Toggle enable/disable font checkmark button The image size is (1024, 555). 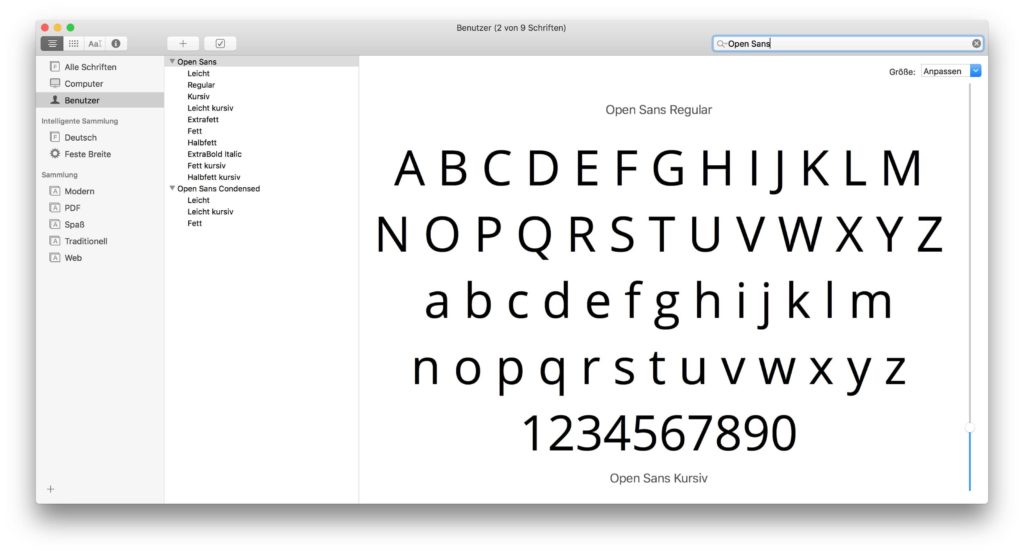pyautogui.click(x=220, y=43)
